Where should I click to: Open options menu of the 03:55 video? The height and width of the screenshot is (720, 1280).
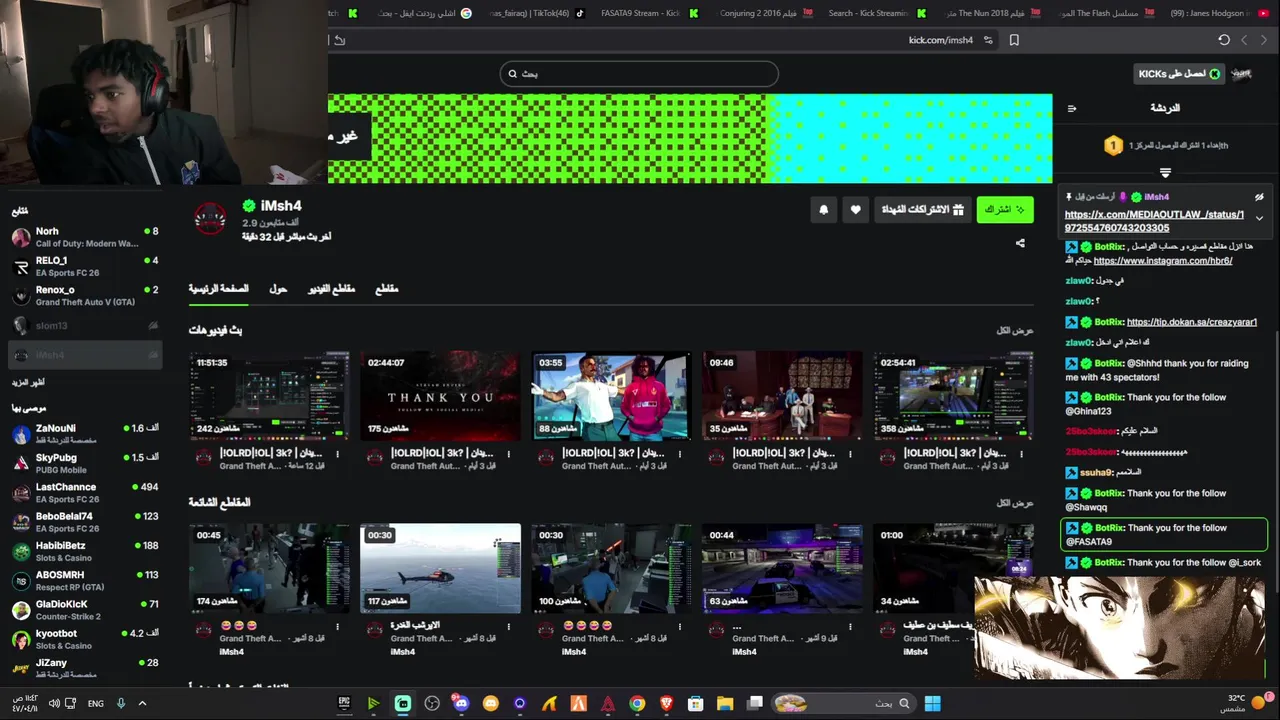679,454
